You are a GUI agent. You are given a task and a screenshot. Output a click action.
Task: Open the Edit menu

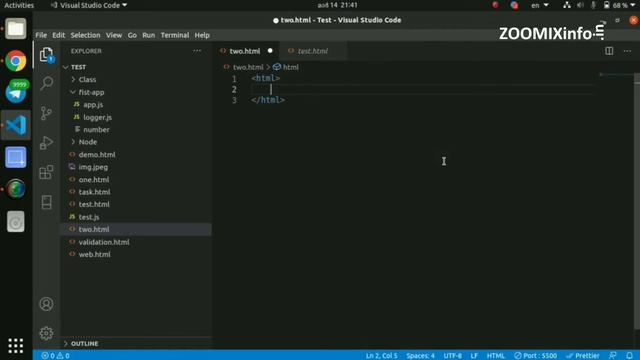pyautogui.click(x=58, y=35)
